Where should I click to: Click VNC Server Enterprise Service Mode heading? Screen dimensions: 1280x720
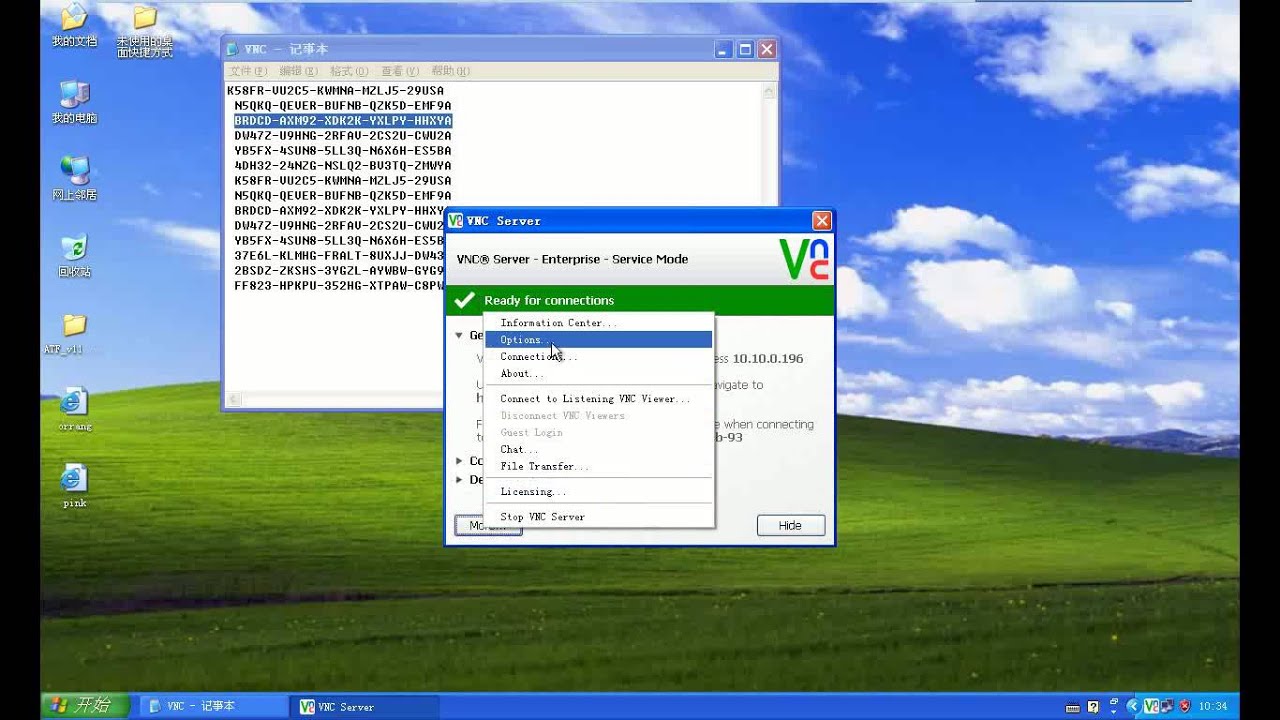pos(572,259)
